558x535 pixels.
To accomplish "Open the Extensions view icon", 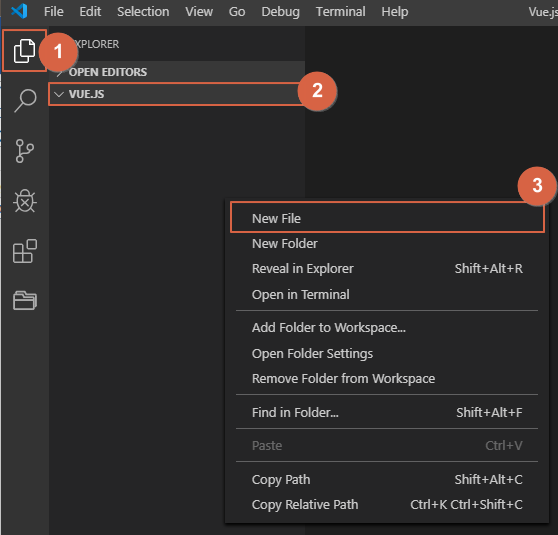I will (25, 251).
